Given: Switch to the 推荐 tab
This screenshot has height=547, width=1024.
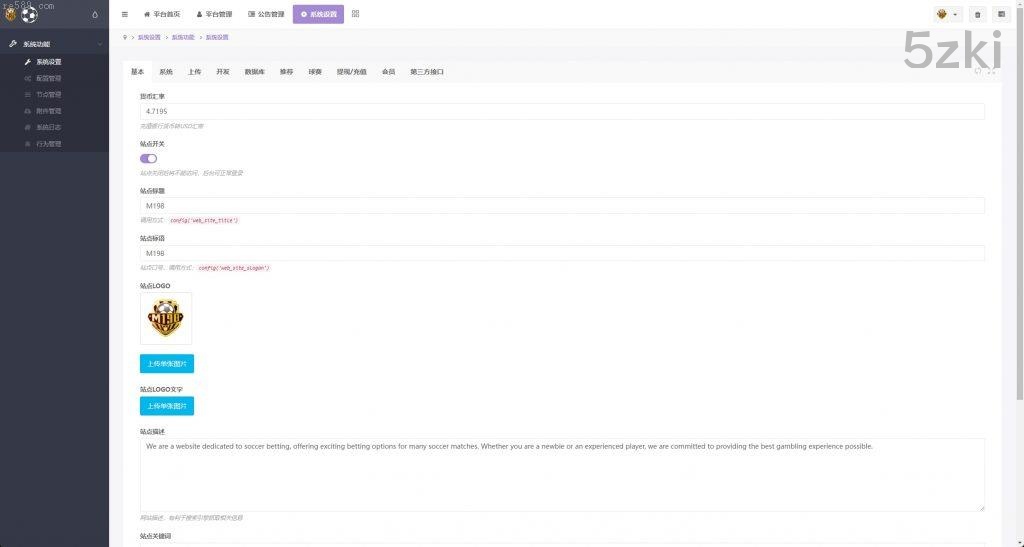Looking at the screenshot, I should pyautogui.click(x=286, y=72).
